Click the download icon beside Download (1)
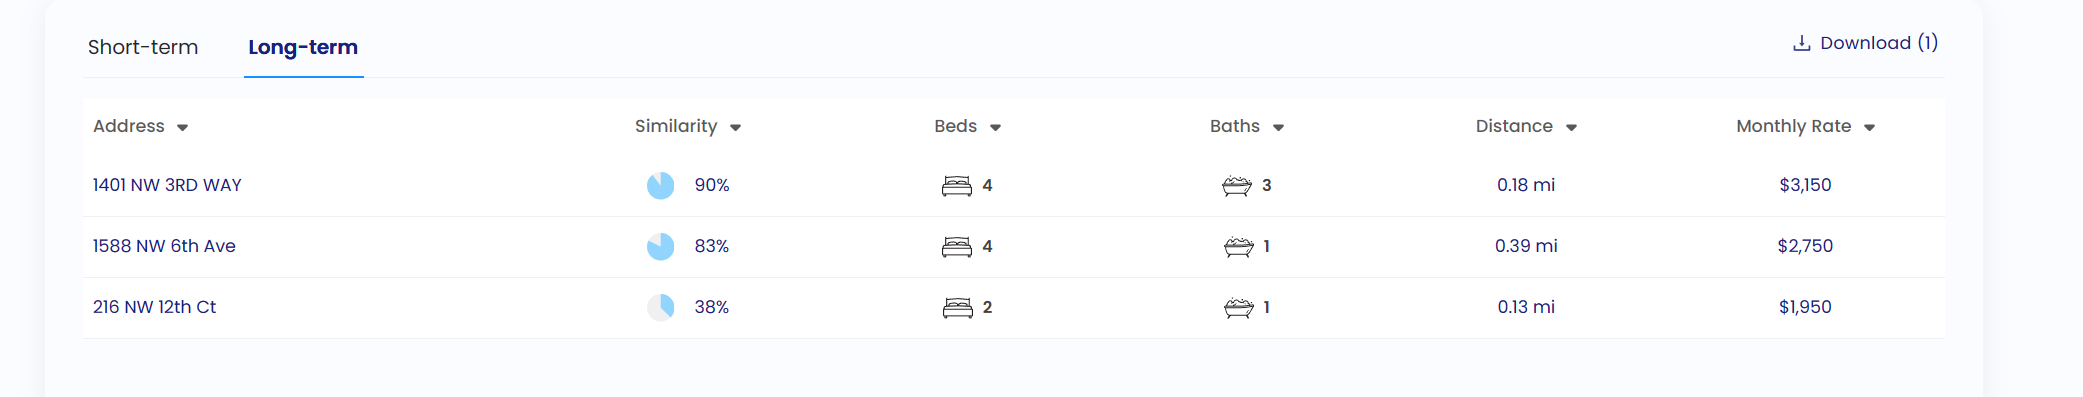Screen dimensions: 2083x397 pyautogui.click(x=1801, y=43)
